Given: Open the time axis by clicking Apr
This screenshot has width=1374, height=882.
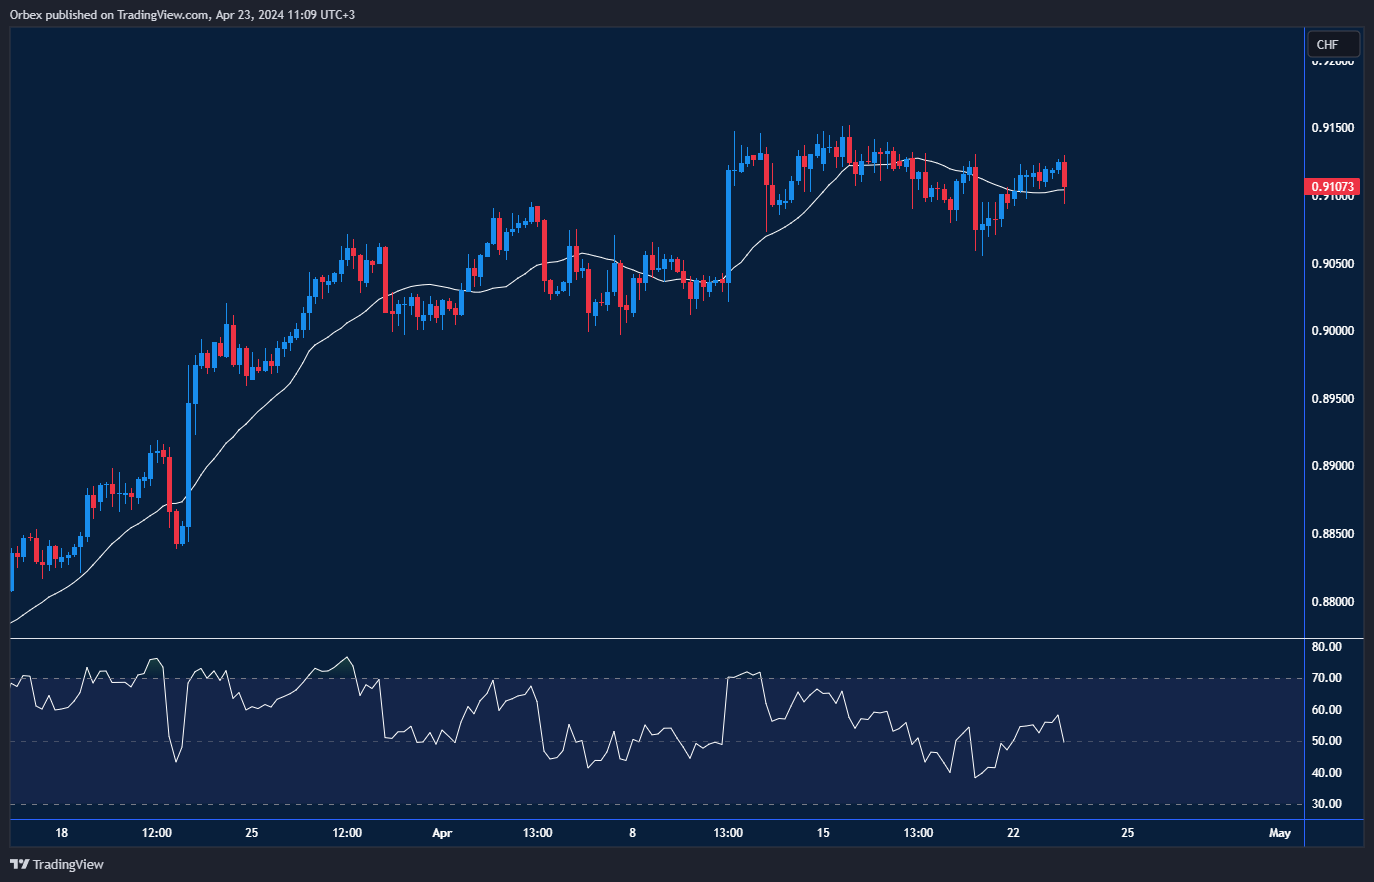Looking at the screenshot, I should [x=442, y=832].
